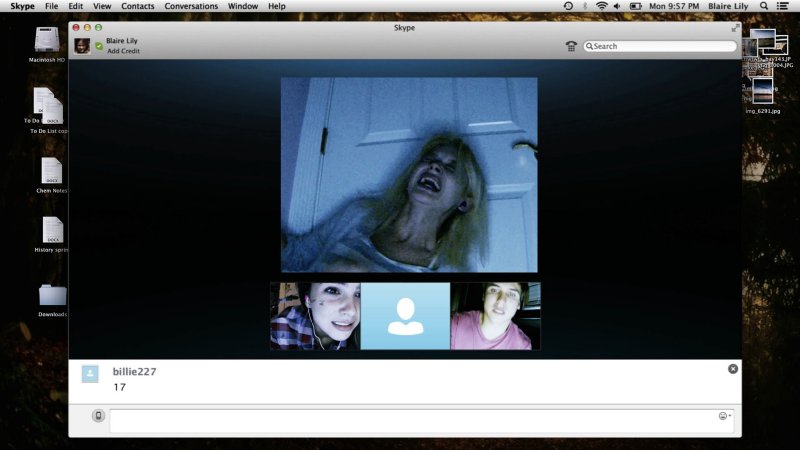Click billie227's avatar icon in message bar
Image resolution: width=800 pixels, height=450 pixels.
click(x=90, y=373)
